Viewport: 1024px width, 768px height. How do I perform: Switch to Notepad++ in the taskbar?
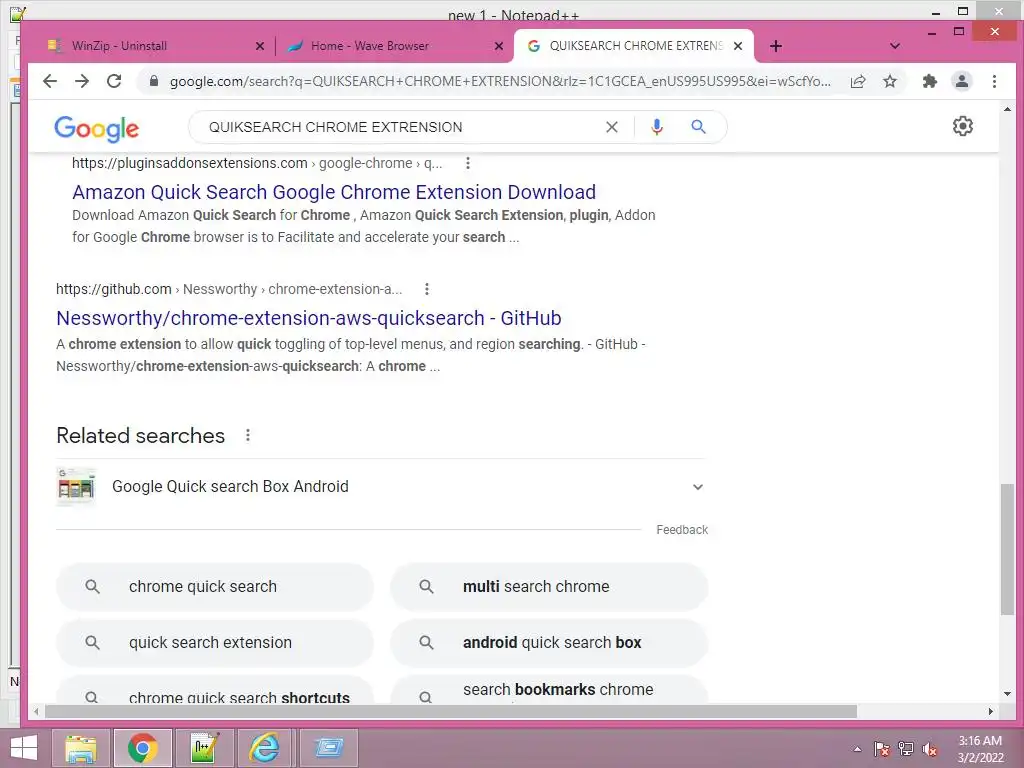tap(204, 748)
